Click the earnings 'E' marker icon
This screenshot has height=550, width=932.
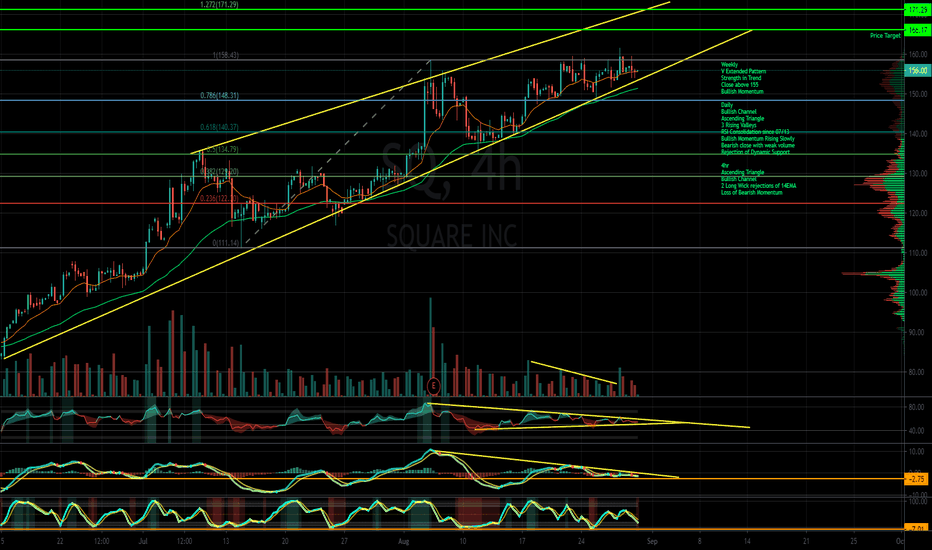click(433, 386)
